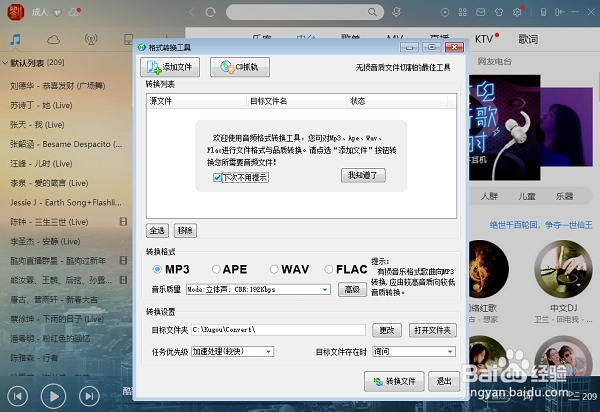Switch to the local music note tab icon
Image resolution: width=600 pixels, height=412 pixels.
point(15,39)
